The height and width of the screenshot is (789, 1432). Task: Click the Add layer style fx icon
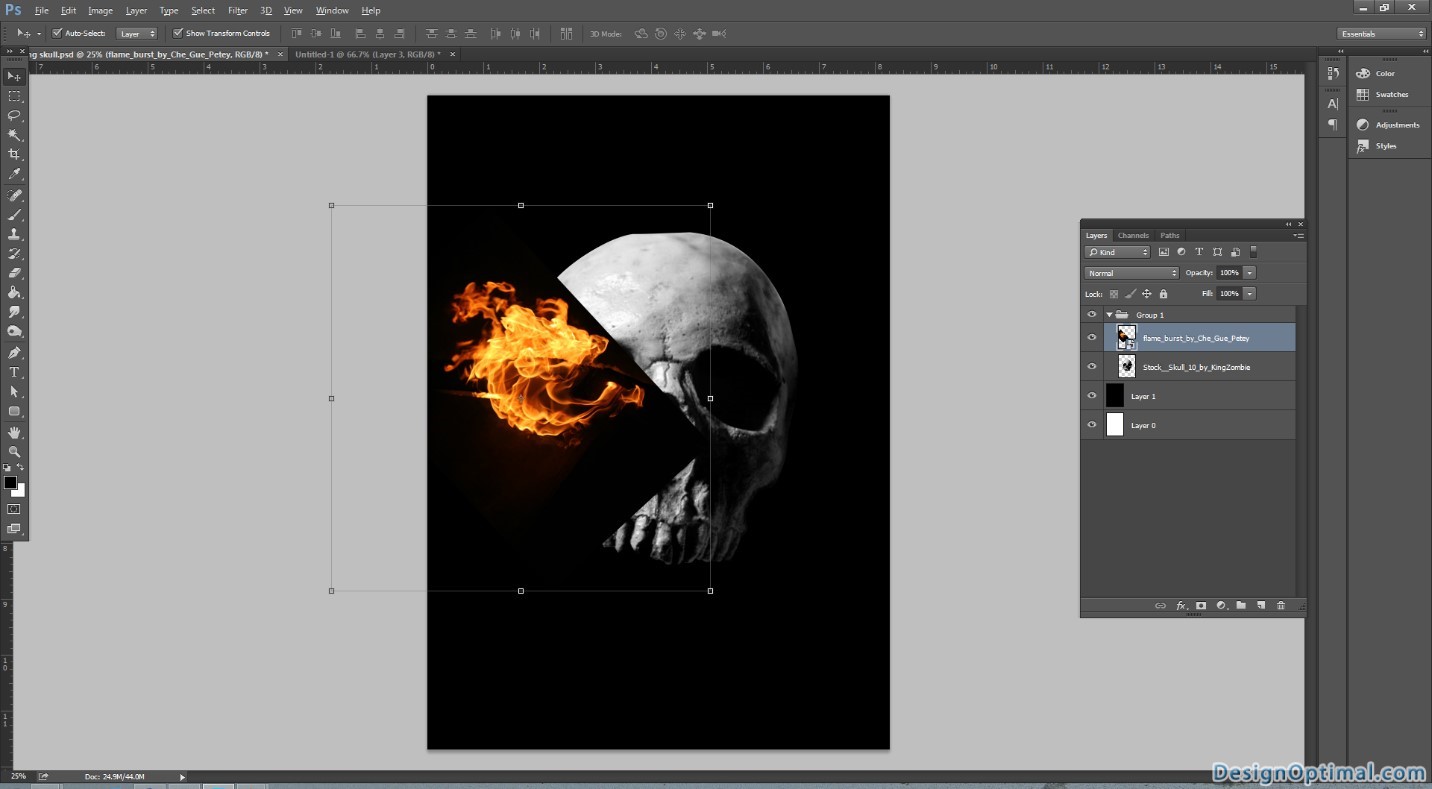click(x=1181, y=605)
